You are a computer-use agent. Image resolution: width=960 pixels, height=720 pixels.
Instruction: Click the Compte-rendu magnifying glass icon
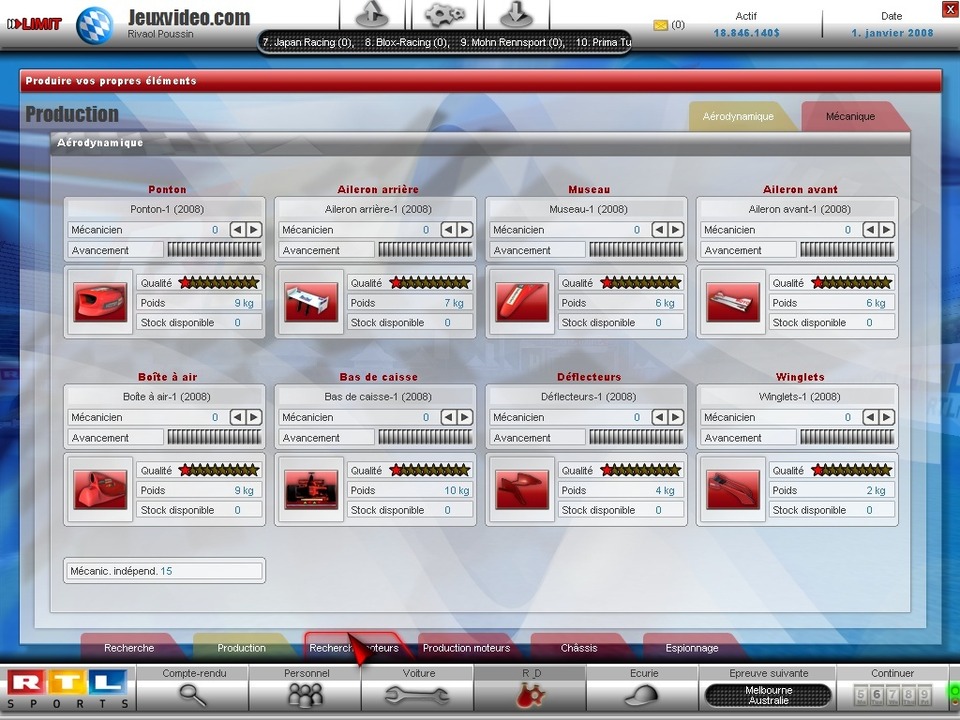coord(192,695)
